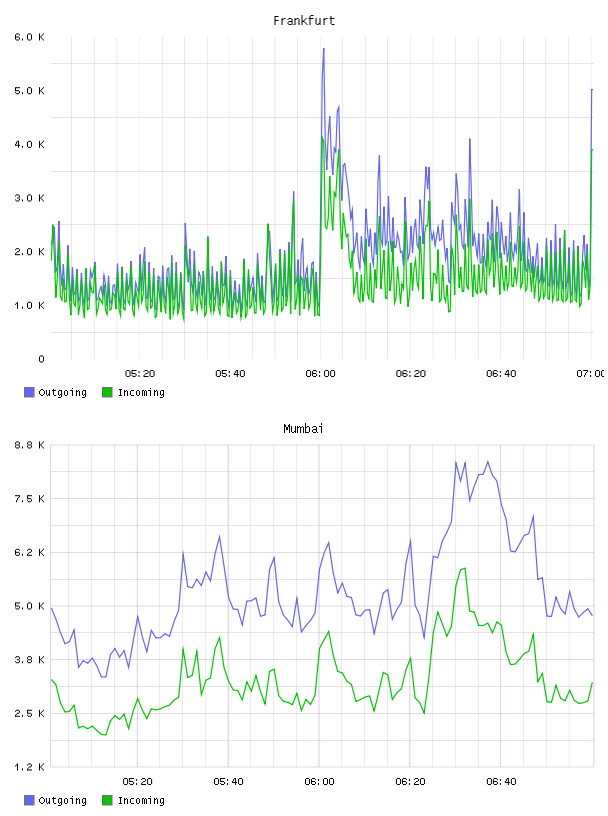
Task: Click the Mumbai Outgoing legend label
Action: pos(62,801)
